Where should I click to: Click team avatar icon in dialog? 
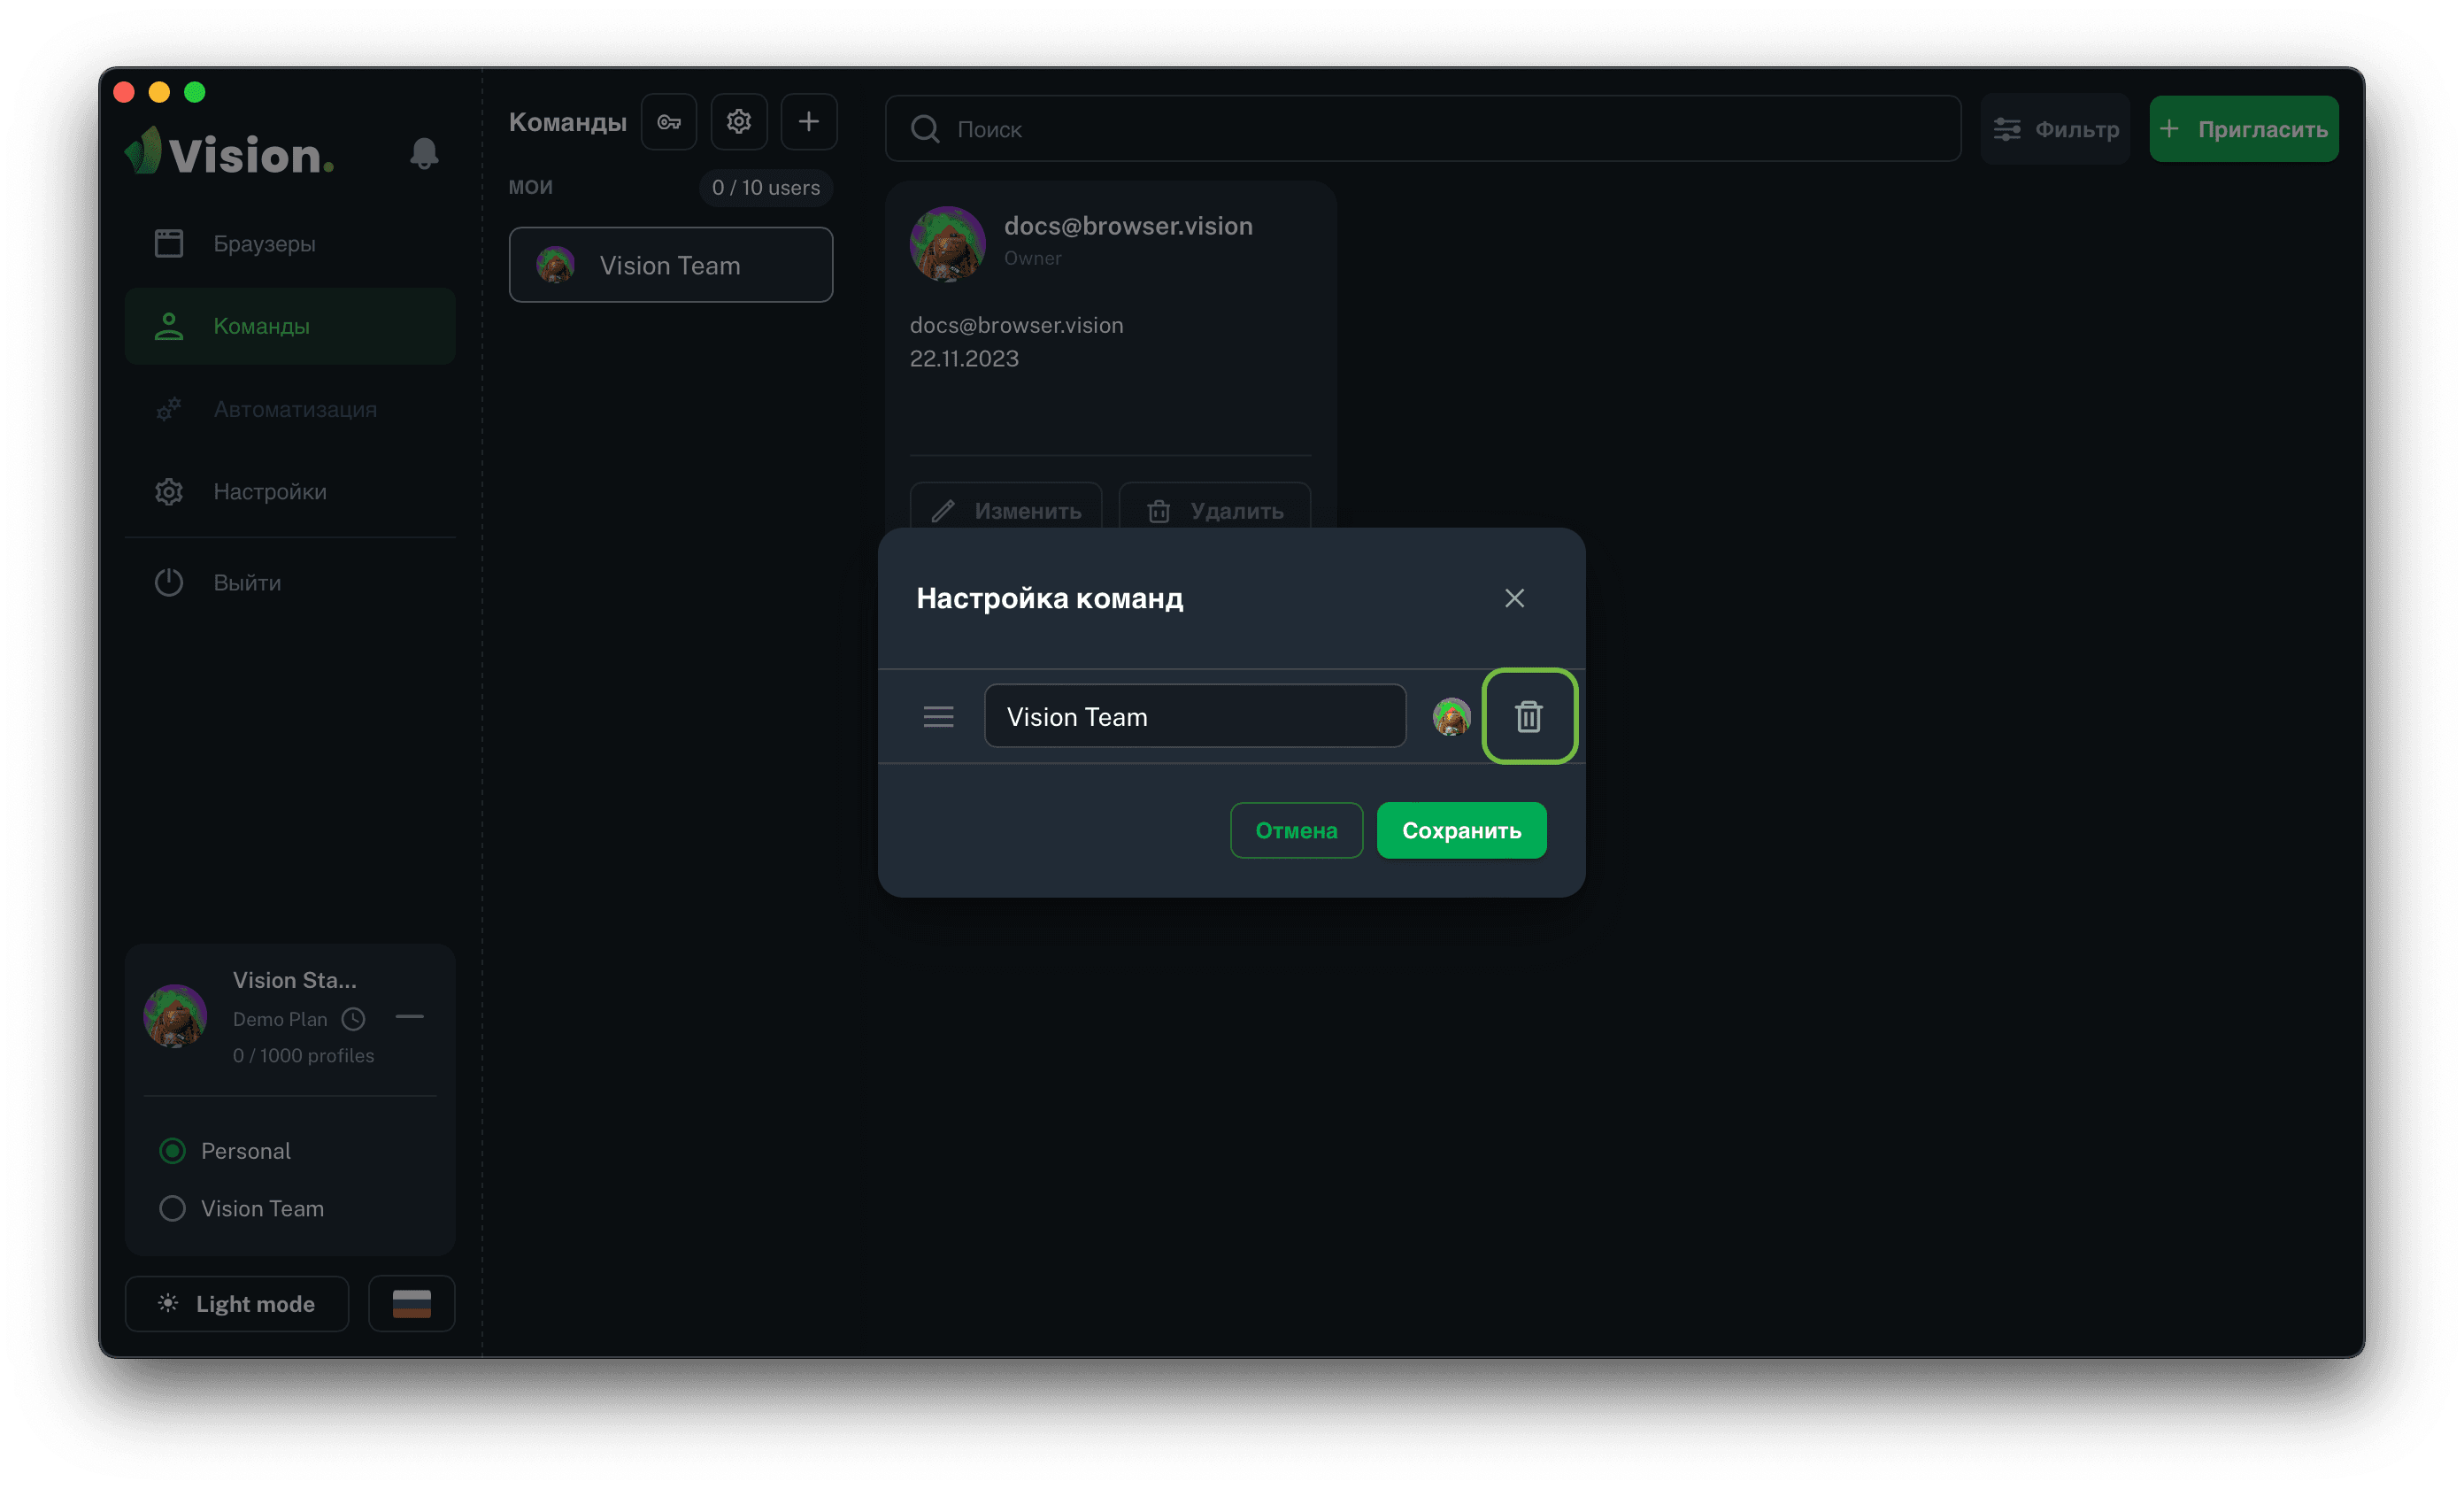click(x=1451, y=716)
